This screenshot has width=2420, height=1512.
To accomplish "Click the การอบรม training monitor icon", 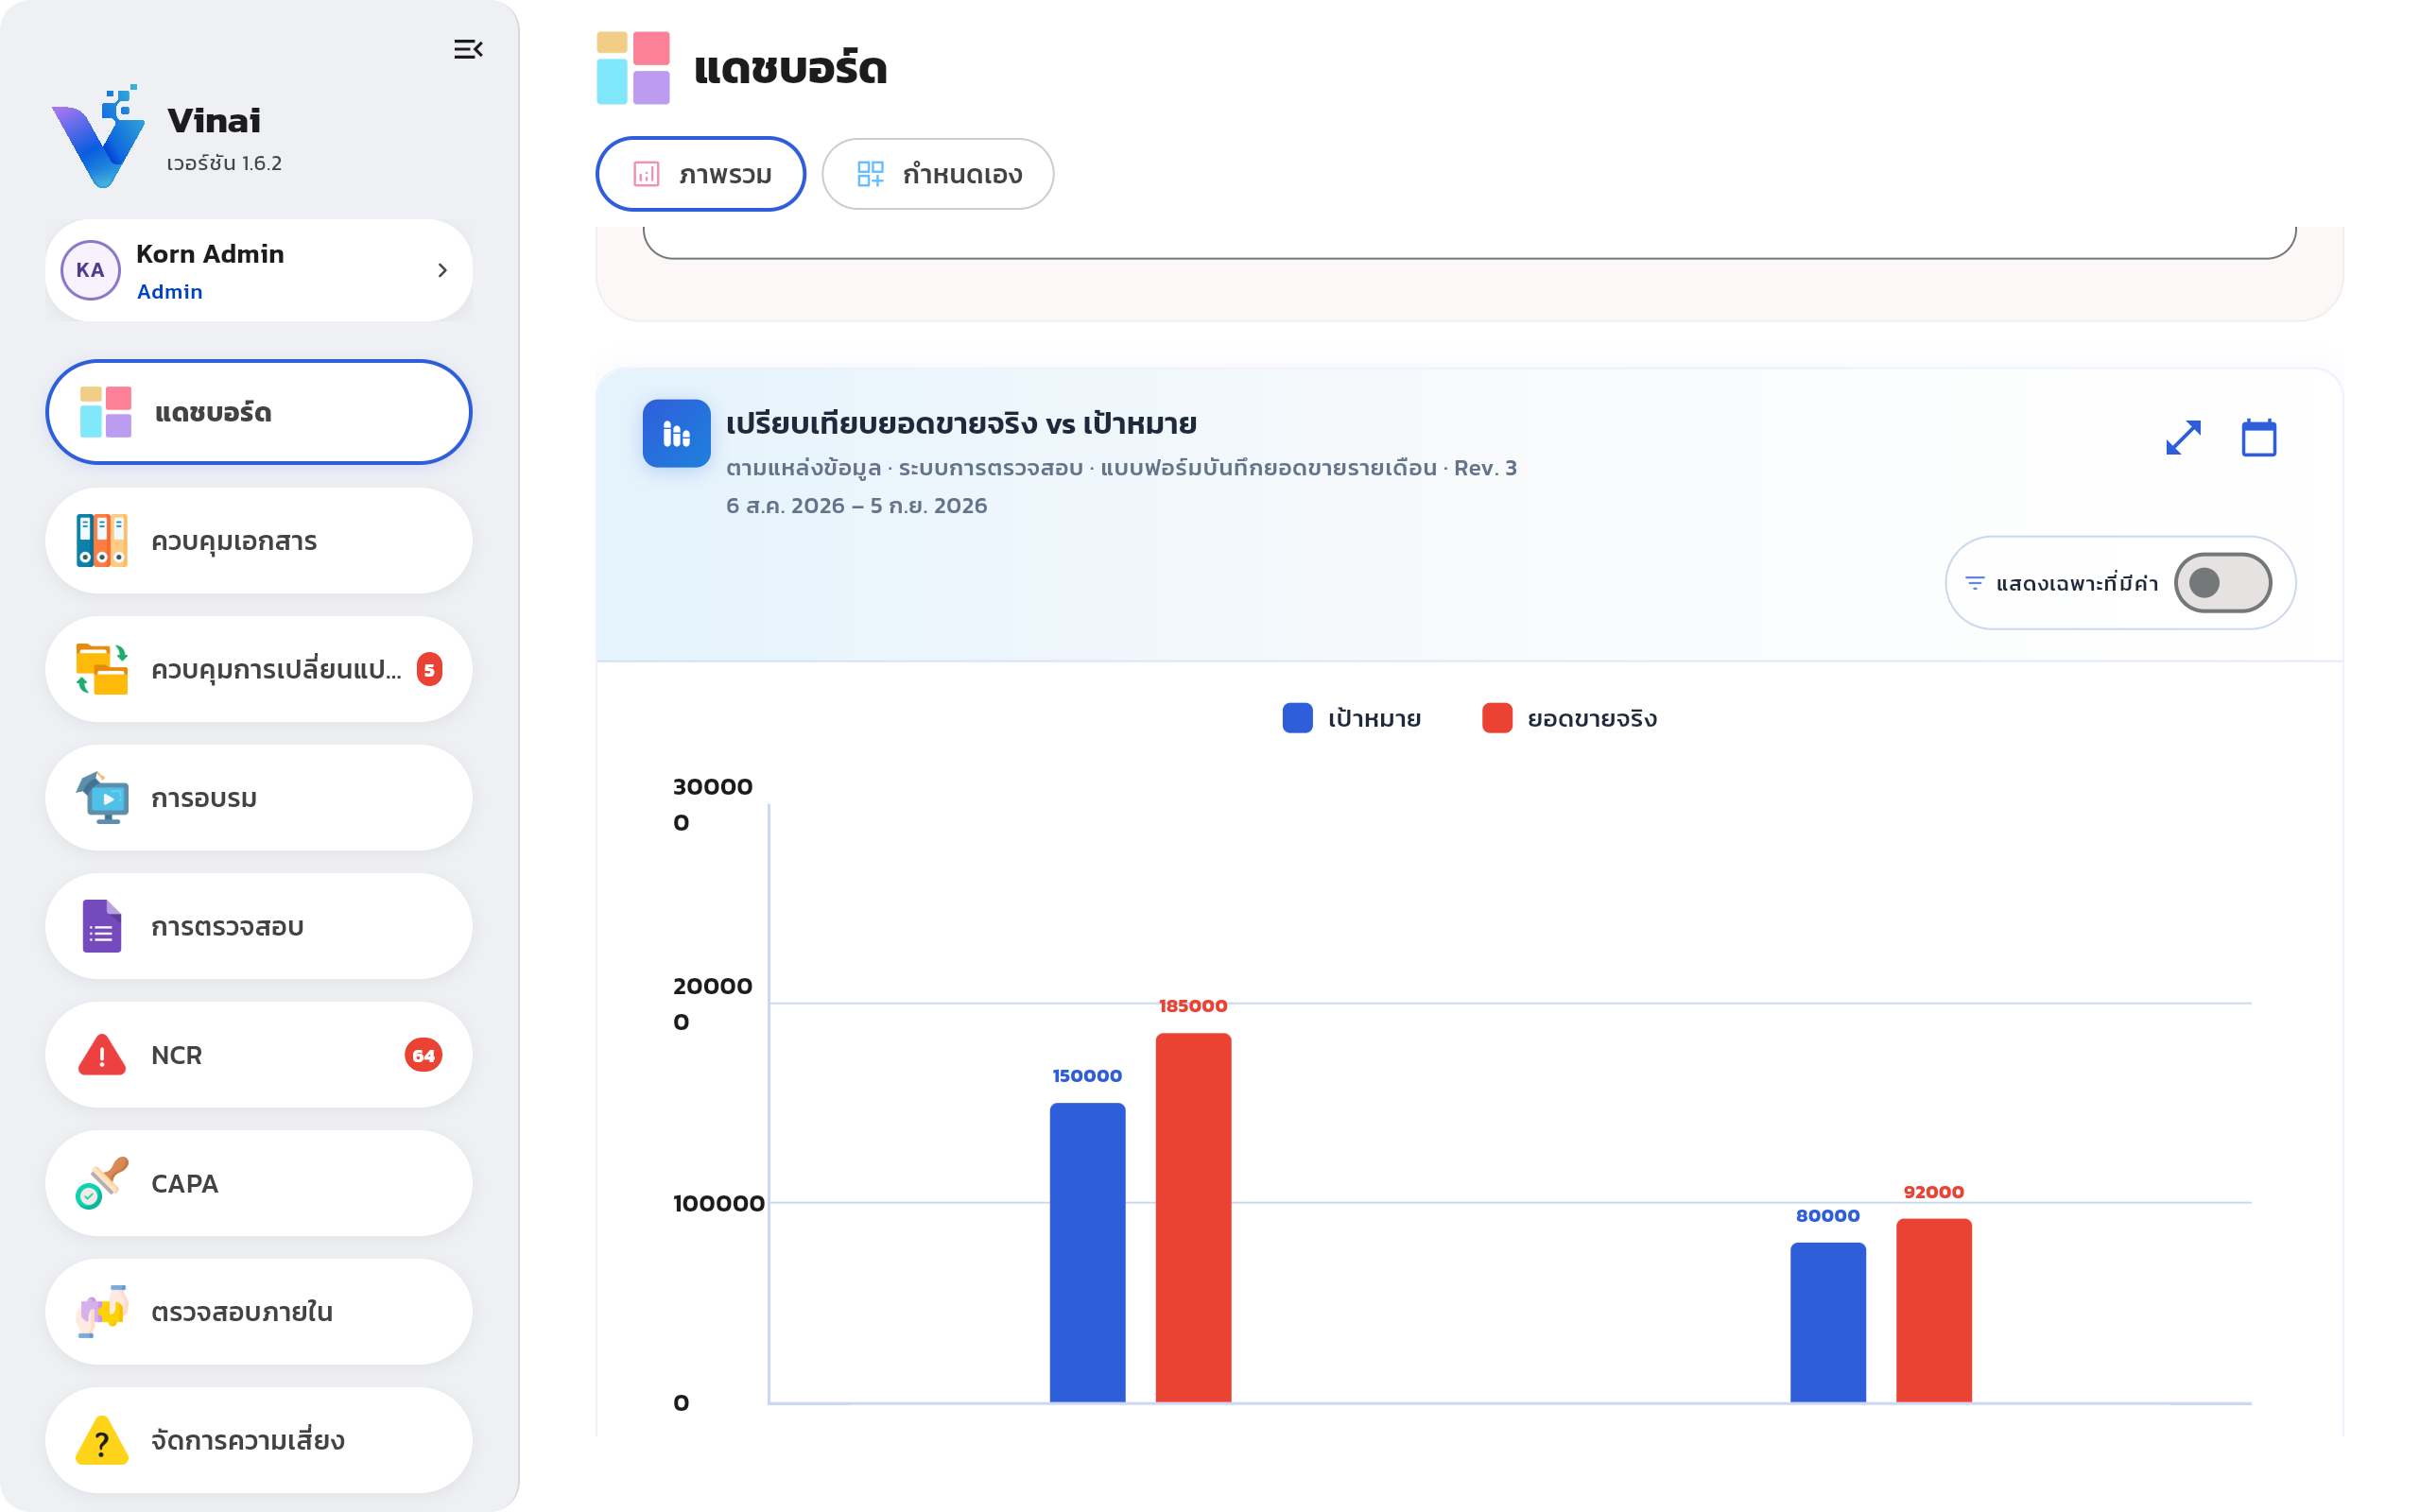I will (x=102, y=798).
